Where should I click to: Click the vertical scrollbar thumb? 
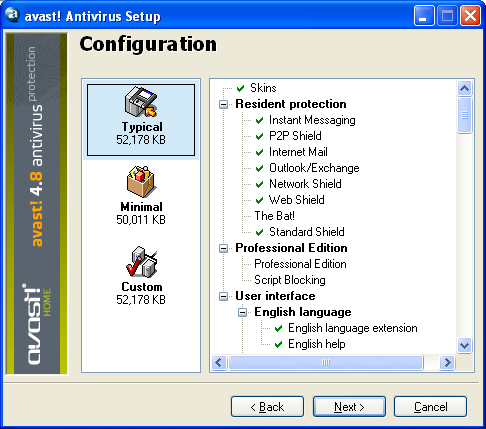pyautogui.click(x=464, y=115)
